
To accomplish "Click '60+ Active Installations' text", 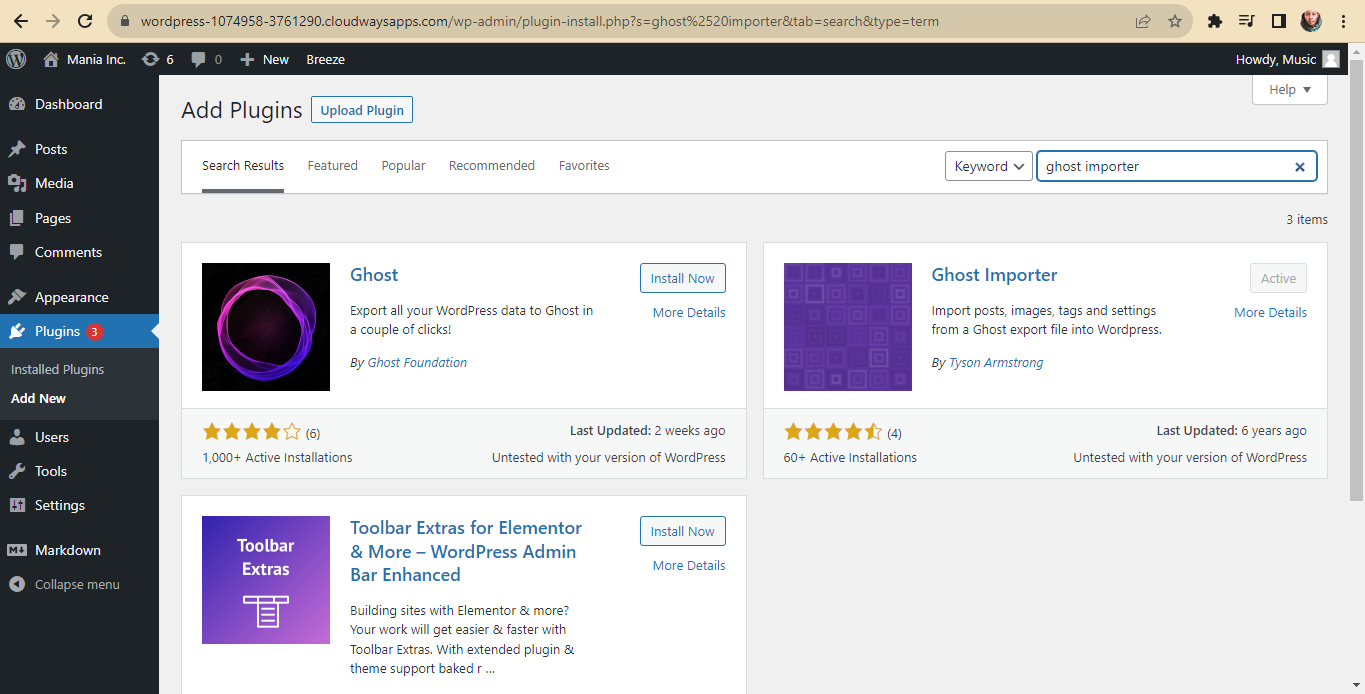I will (850, 457).
